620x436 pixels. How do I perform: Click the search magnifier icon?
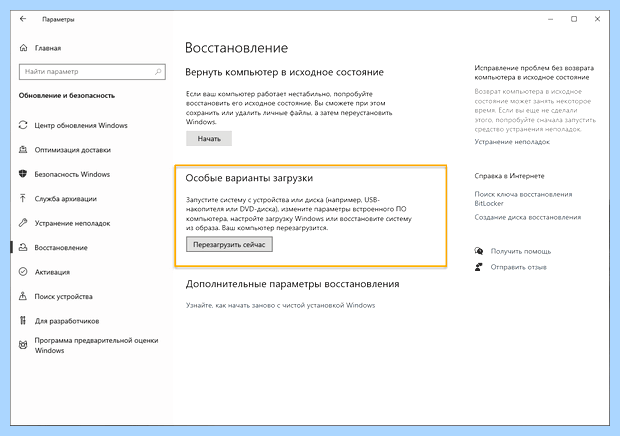[x=158, y=72]
